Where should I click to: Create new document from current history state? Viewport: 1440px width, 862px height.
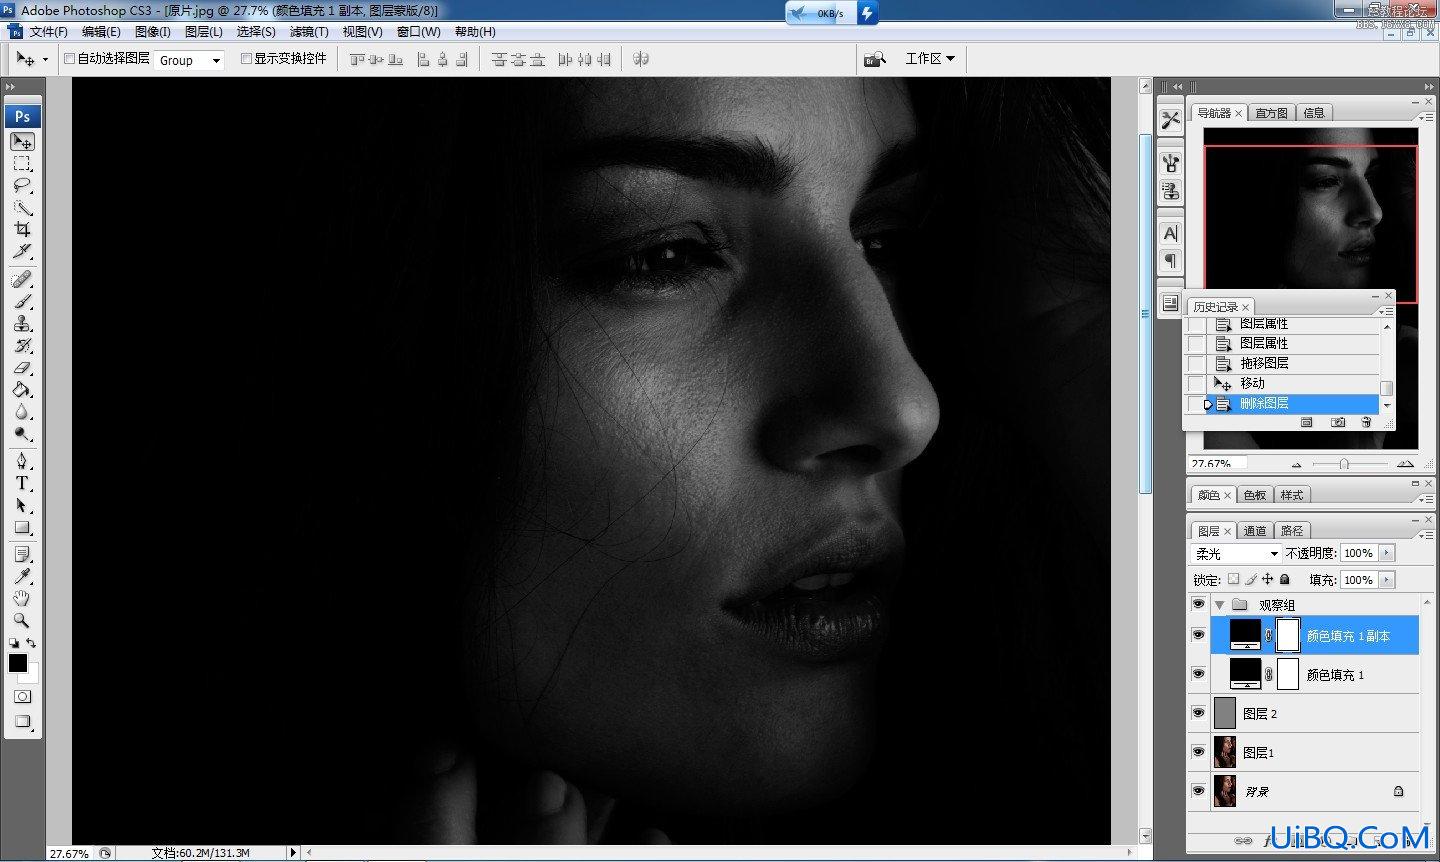1307,423
